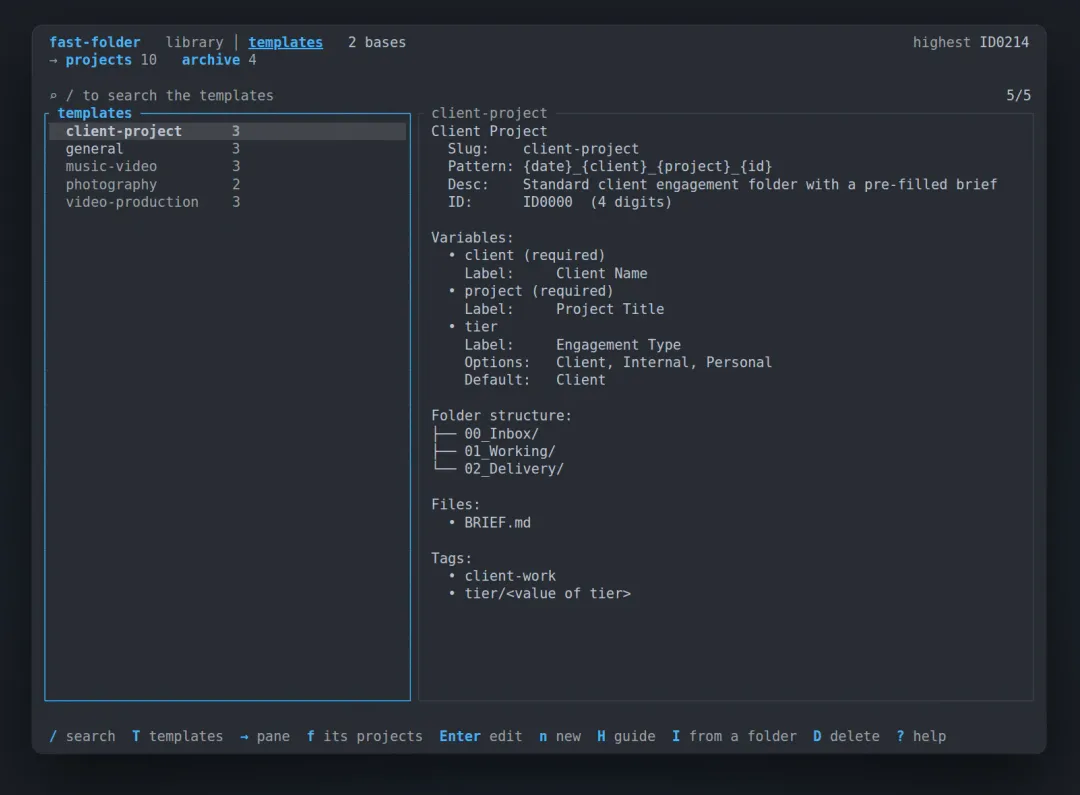The image size is (1080, 795).
Task: Select the music-video template row
Action: (227, 167)
